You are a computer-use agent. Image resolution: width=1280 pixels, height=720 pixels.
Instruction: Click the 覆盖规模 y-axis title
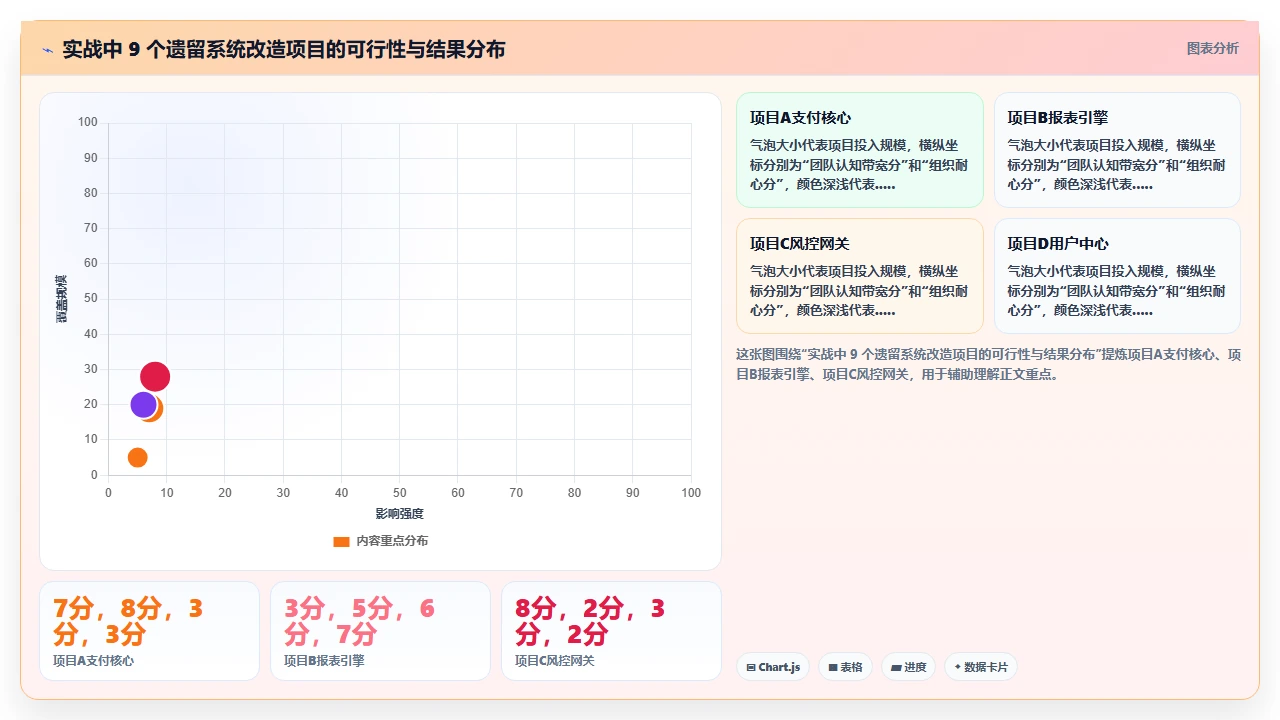point(61,298)
